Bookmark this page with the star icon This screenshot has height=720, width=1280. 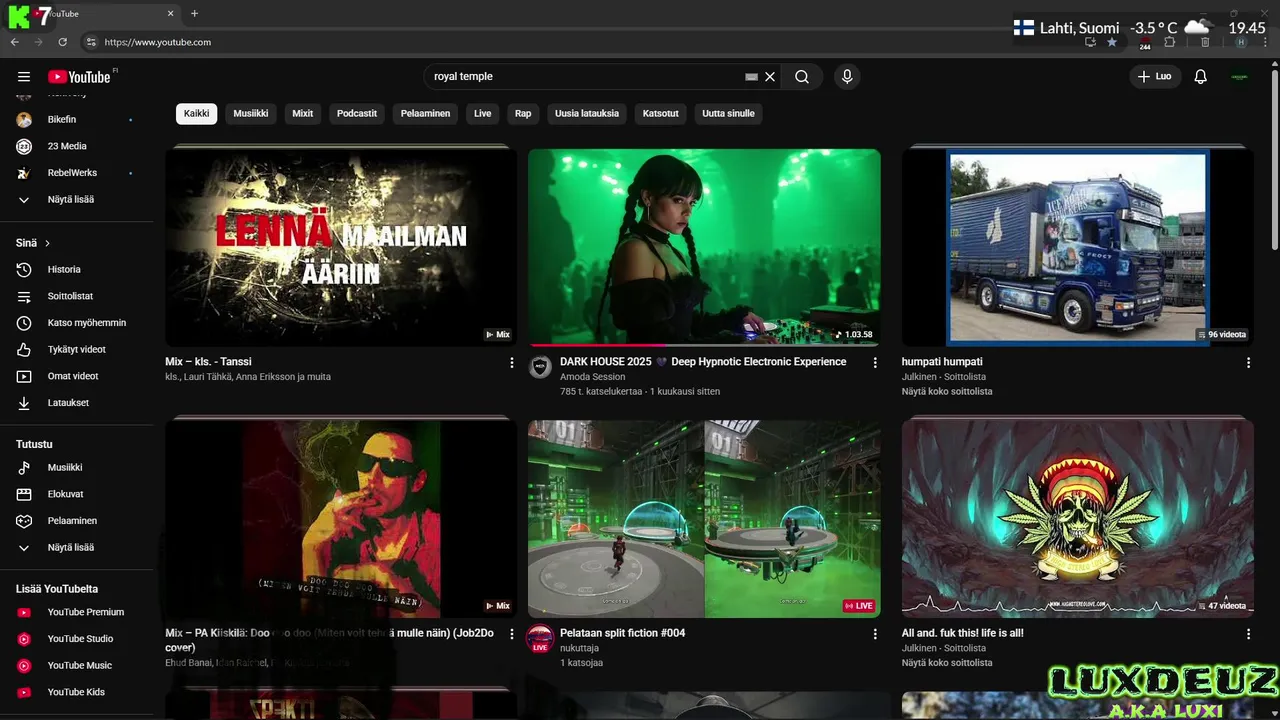point(1112,42)
